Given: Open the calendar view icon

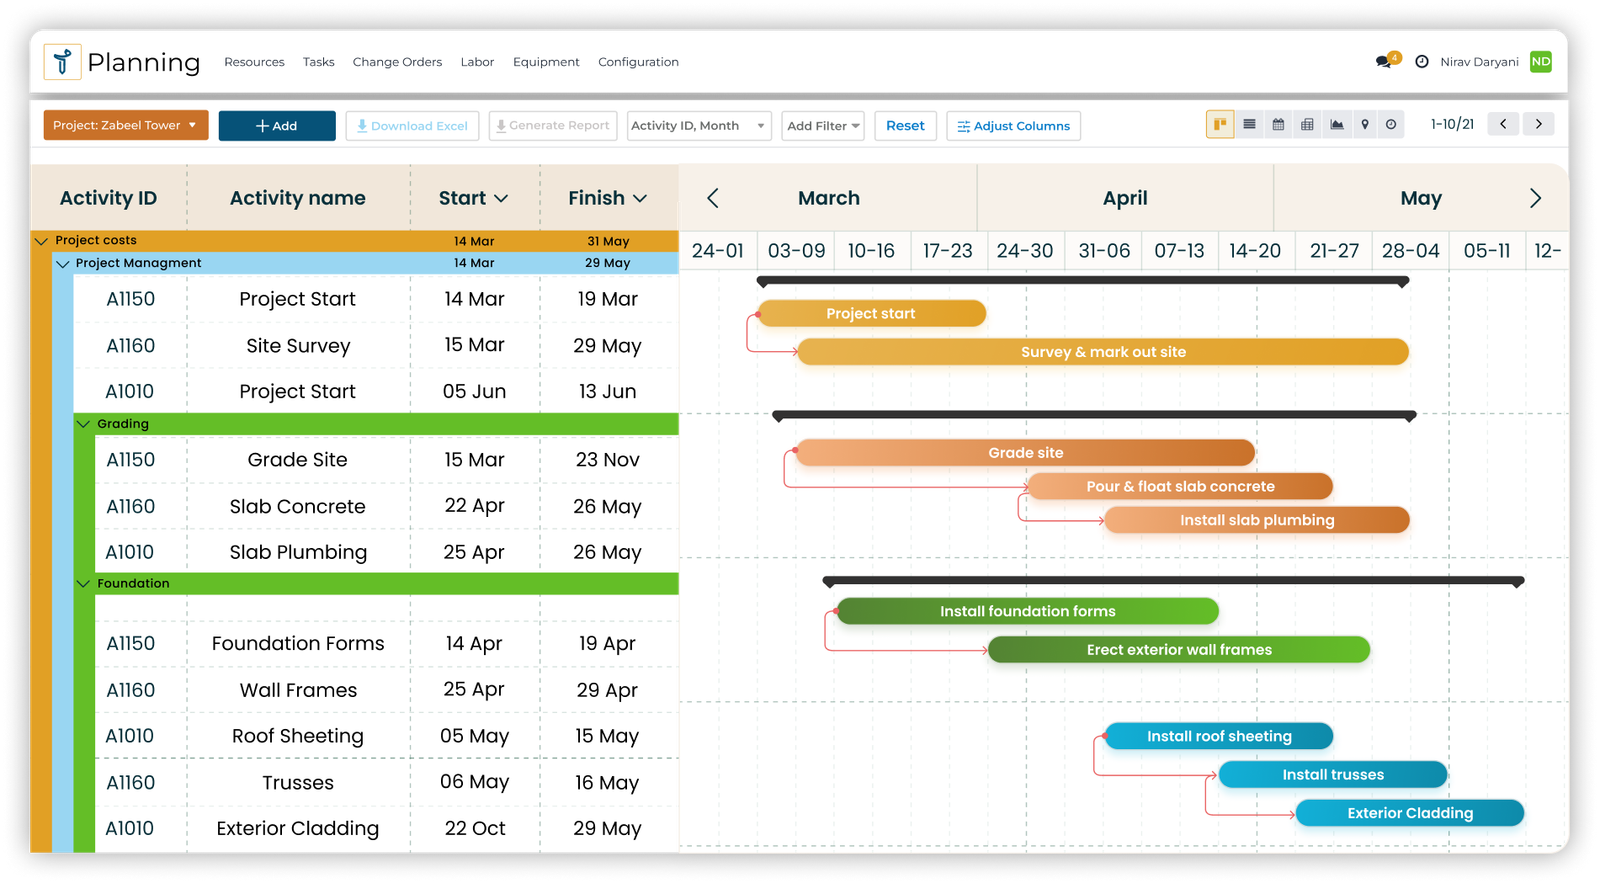Looking at the screenshot, I should [x=1278, y=125].
